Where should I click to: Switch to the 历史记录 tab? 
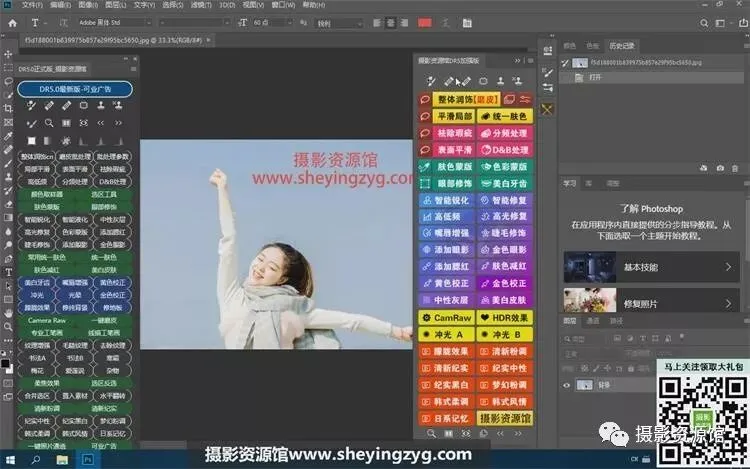tap(621, 46)
